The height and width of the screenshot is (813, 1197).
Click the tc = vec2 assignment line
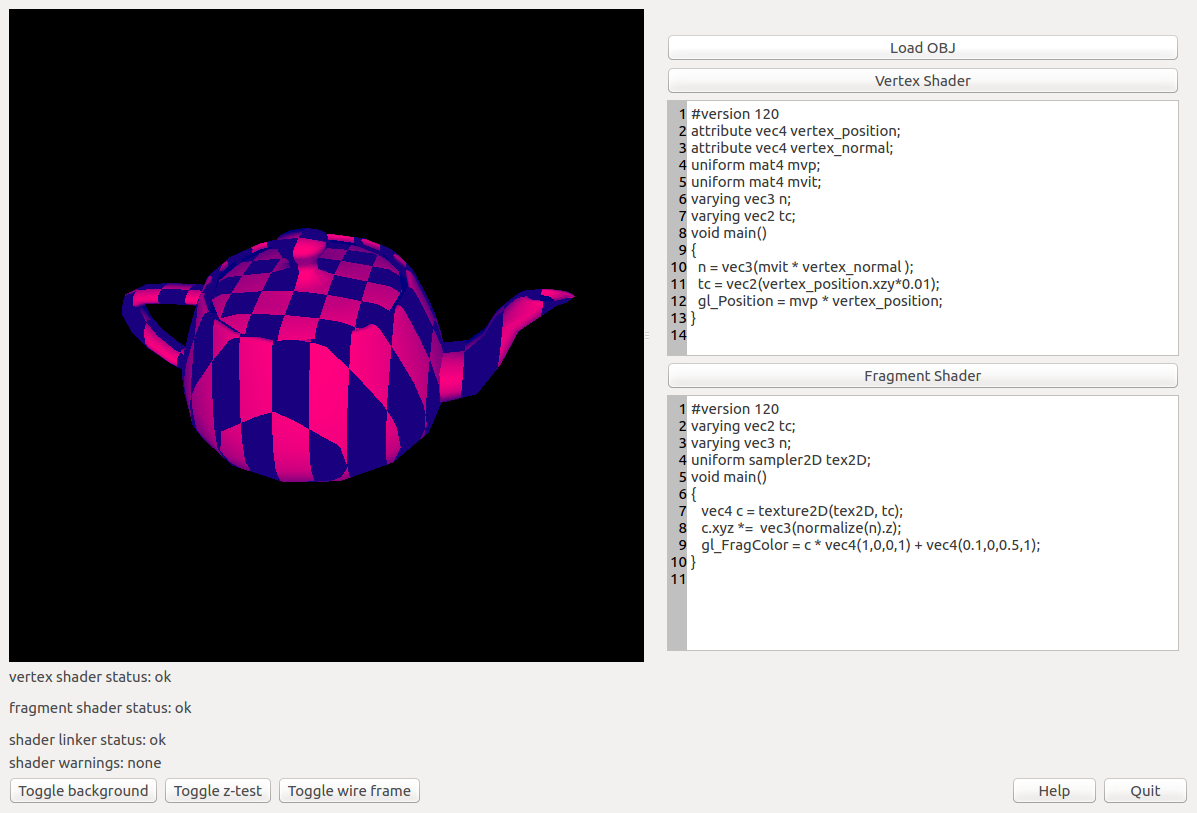coord(819,284)
